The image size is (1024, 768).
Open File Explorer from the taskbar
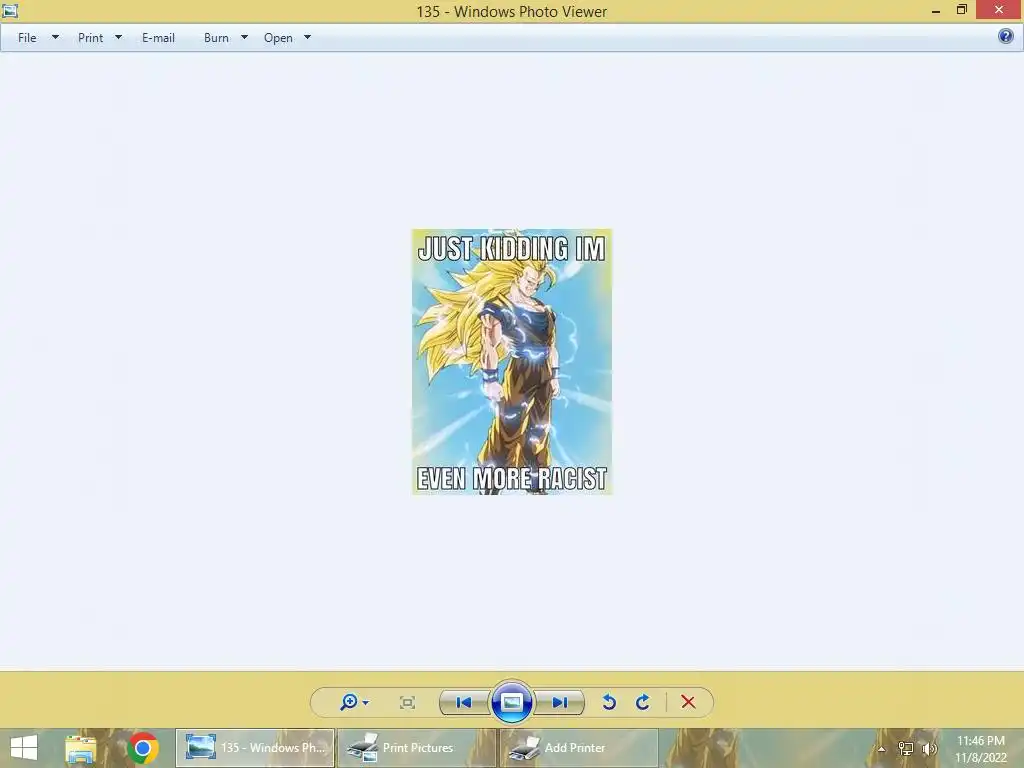coord(80,748)
